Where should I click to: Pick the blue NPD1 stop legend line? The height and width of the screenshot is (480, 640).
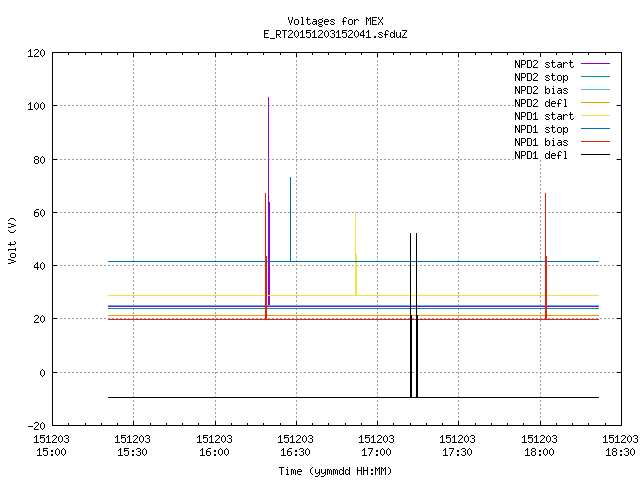[596, 129]
